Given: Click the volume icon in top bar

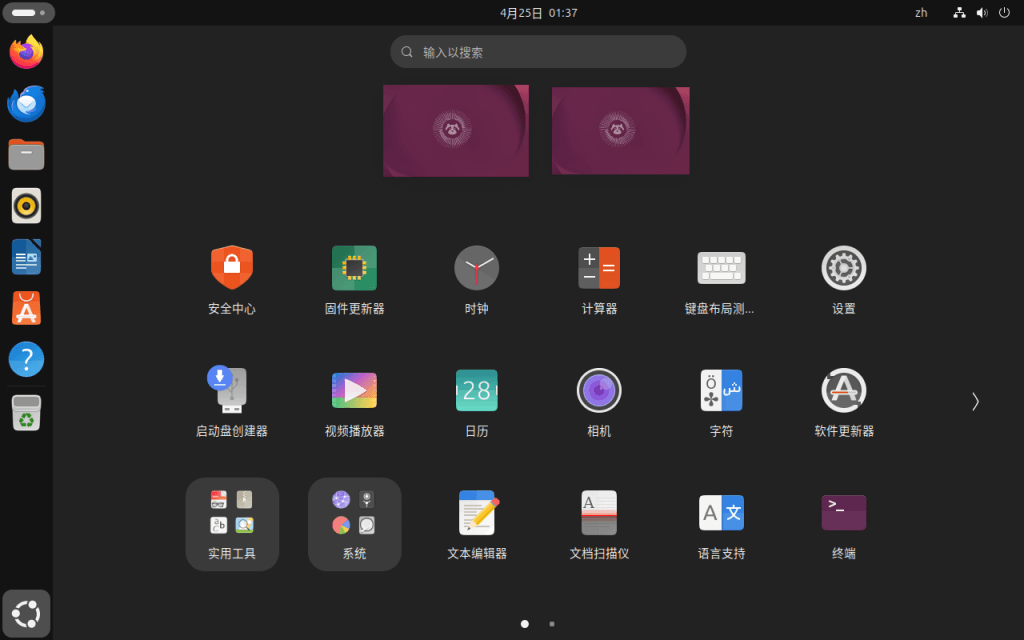Looking at the screenshot, I should 982,12.
